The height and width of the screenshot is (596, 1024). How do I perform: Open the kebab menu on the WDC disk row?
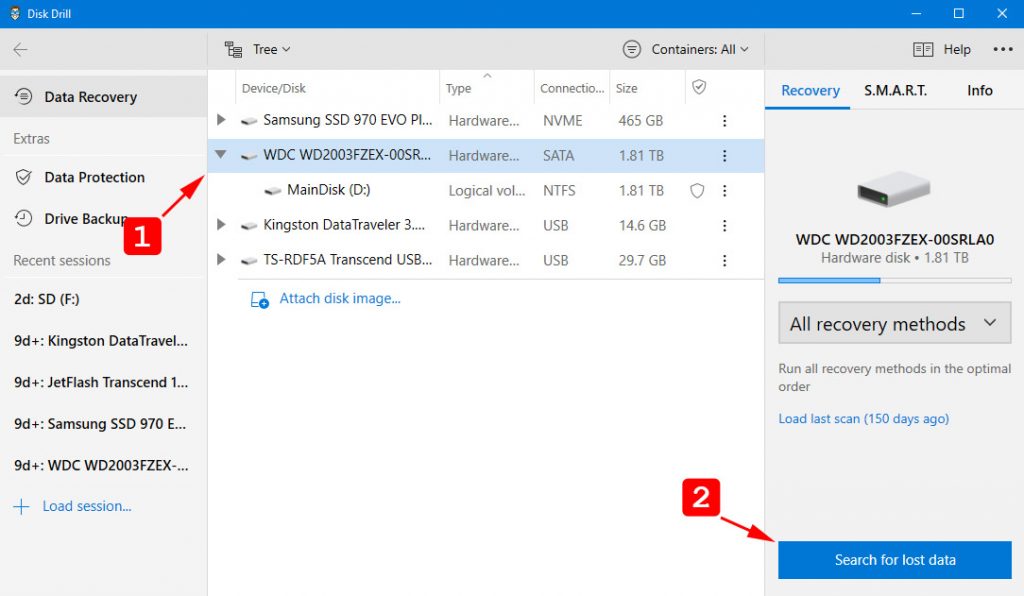coord(724,155)
